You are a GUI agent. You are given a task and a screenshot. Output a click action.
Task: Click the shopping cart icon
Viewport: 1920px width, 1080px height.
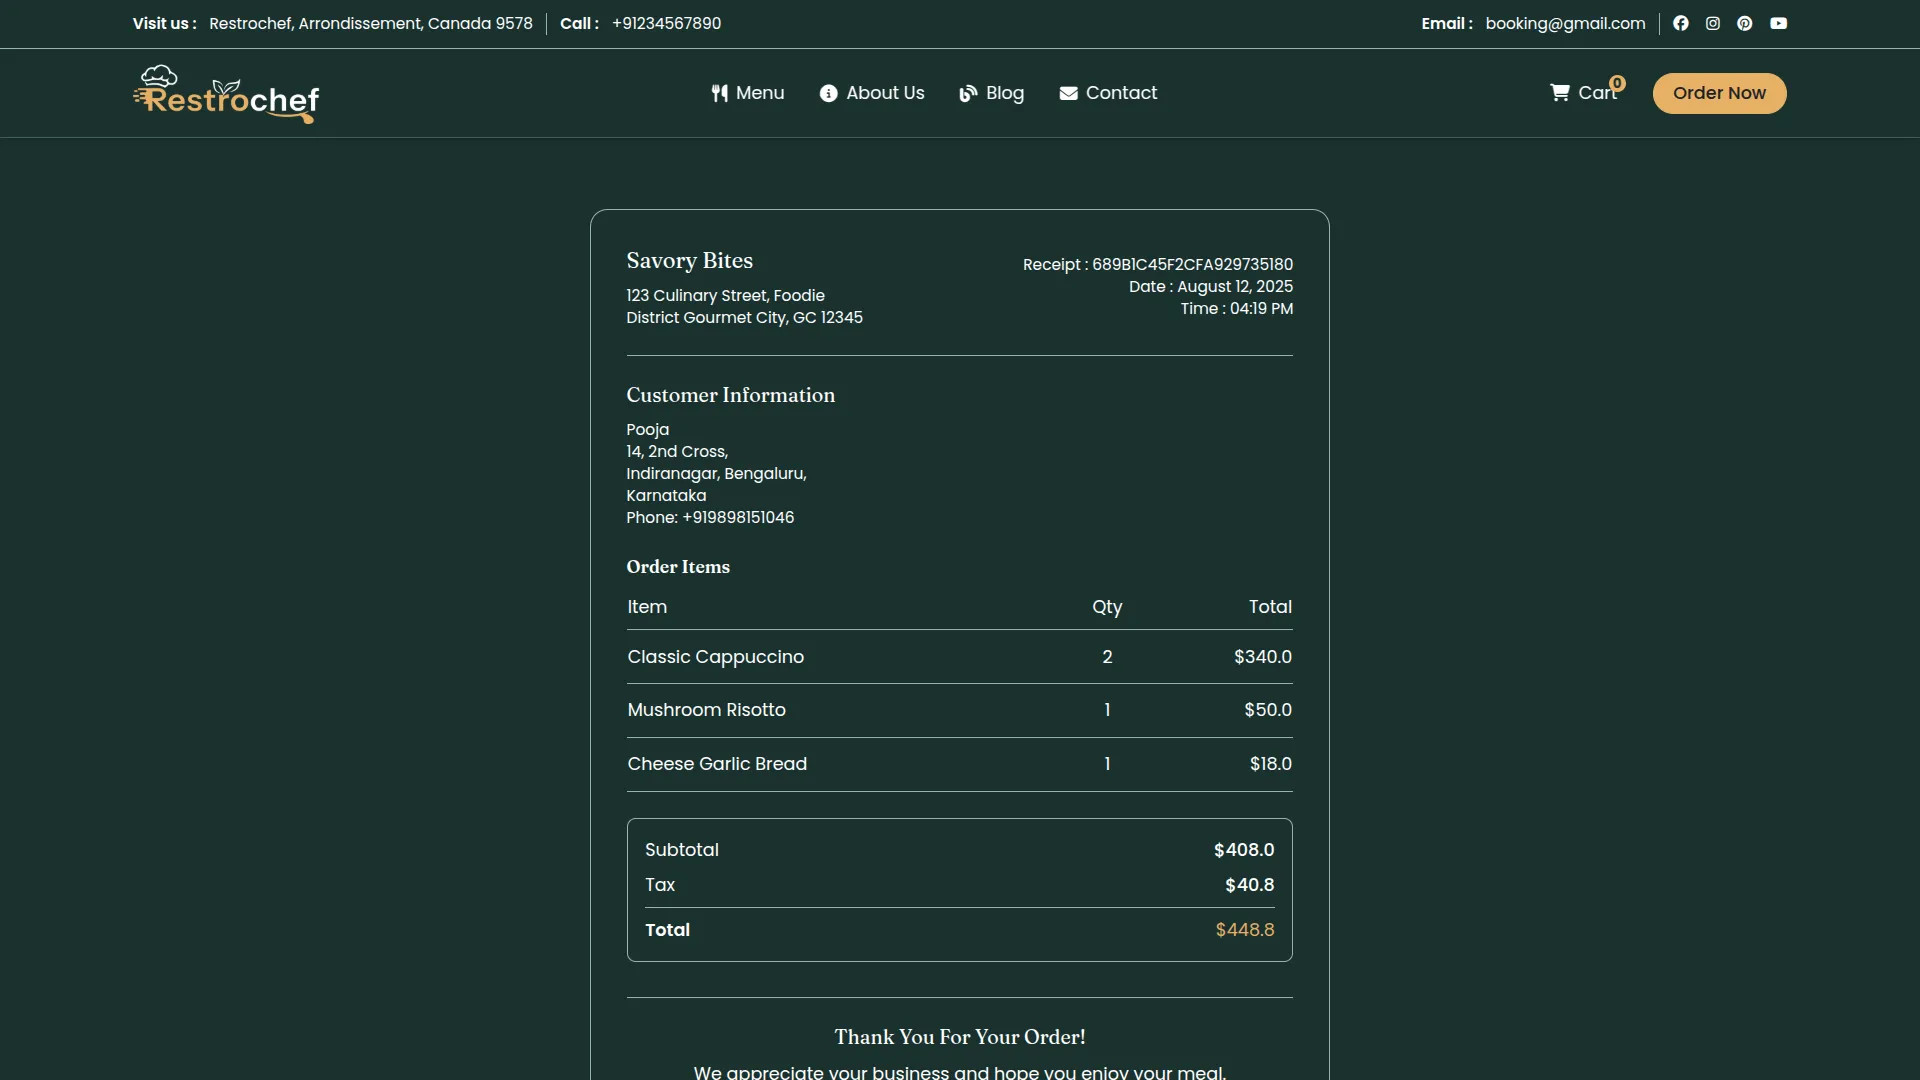click(x=1560, y=92)
